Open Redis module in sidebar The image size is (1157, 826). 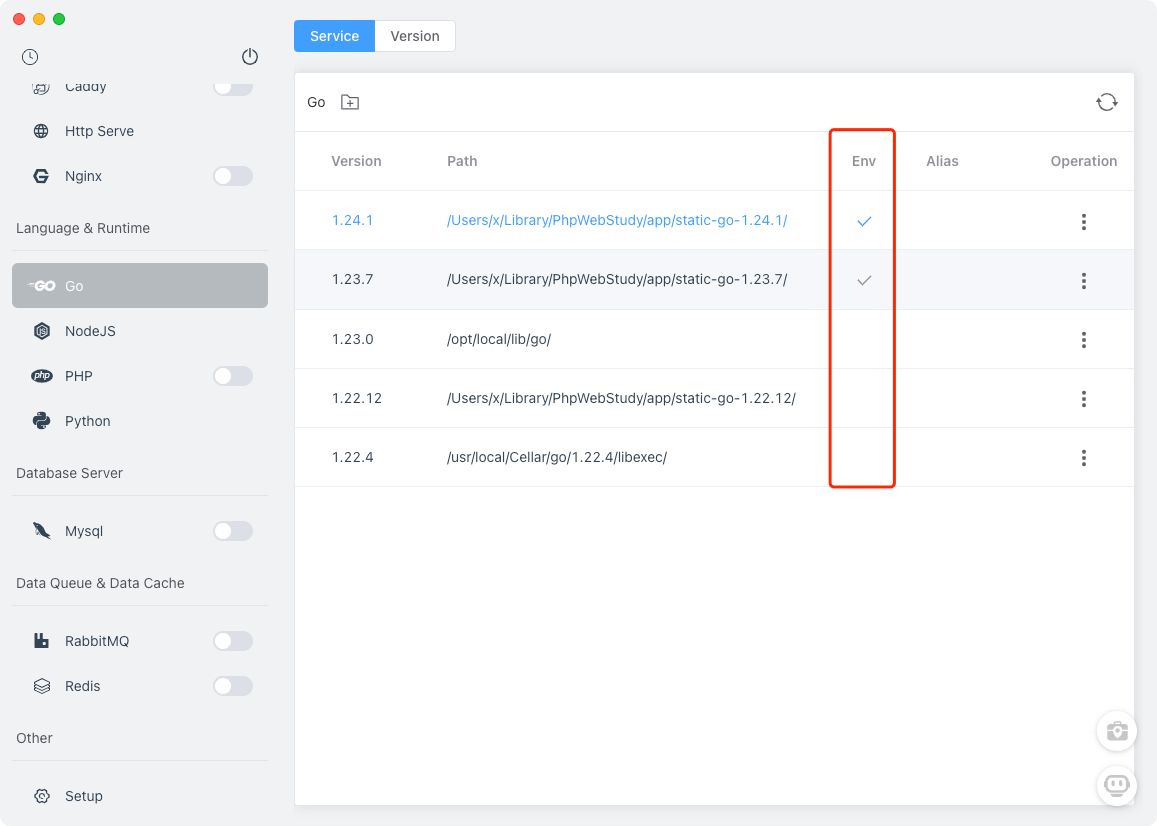point(140,686)
